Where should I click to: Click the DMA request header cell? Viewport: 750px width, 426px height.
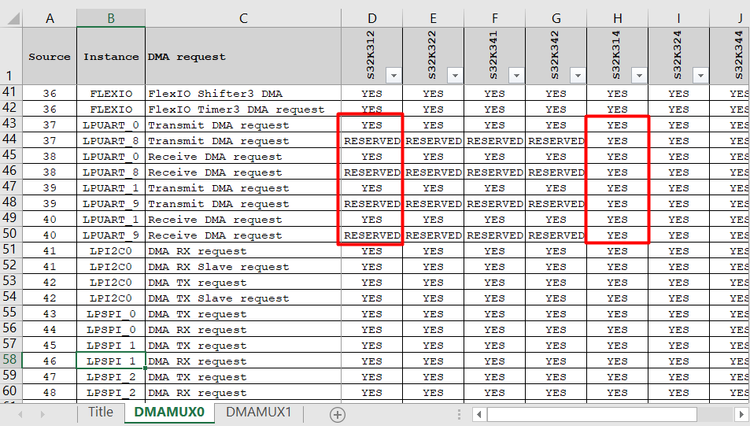point(243,56)
